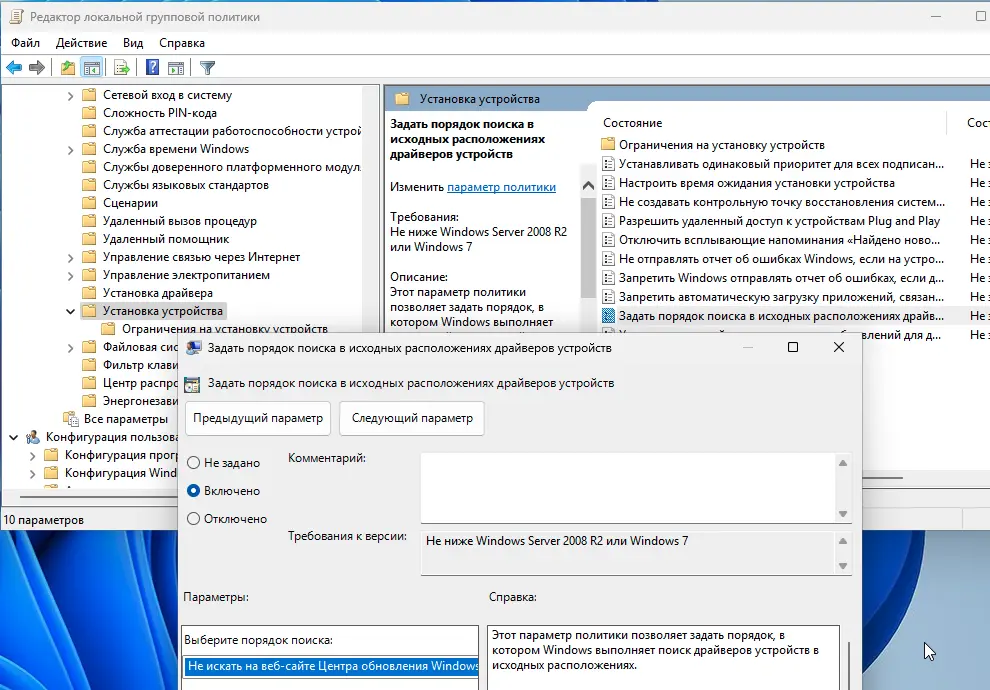Select Запретить Windows отправлять отчет policy
The image size is (990, 690).
click(782, 278)
